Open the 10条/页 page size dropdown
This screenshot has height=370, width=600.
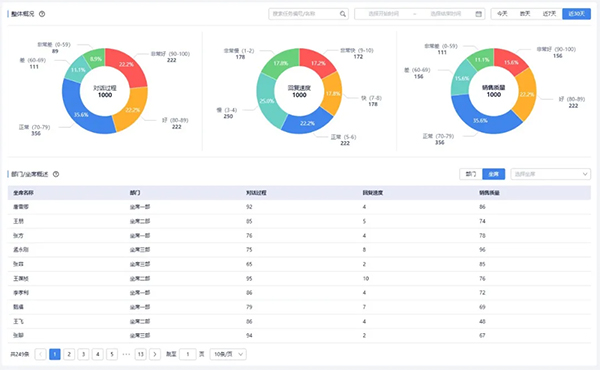[228, 354]
